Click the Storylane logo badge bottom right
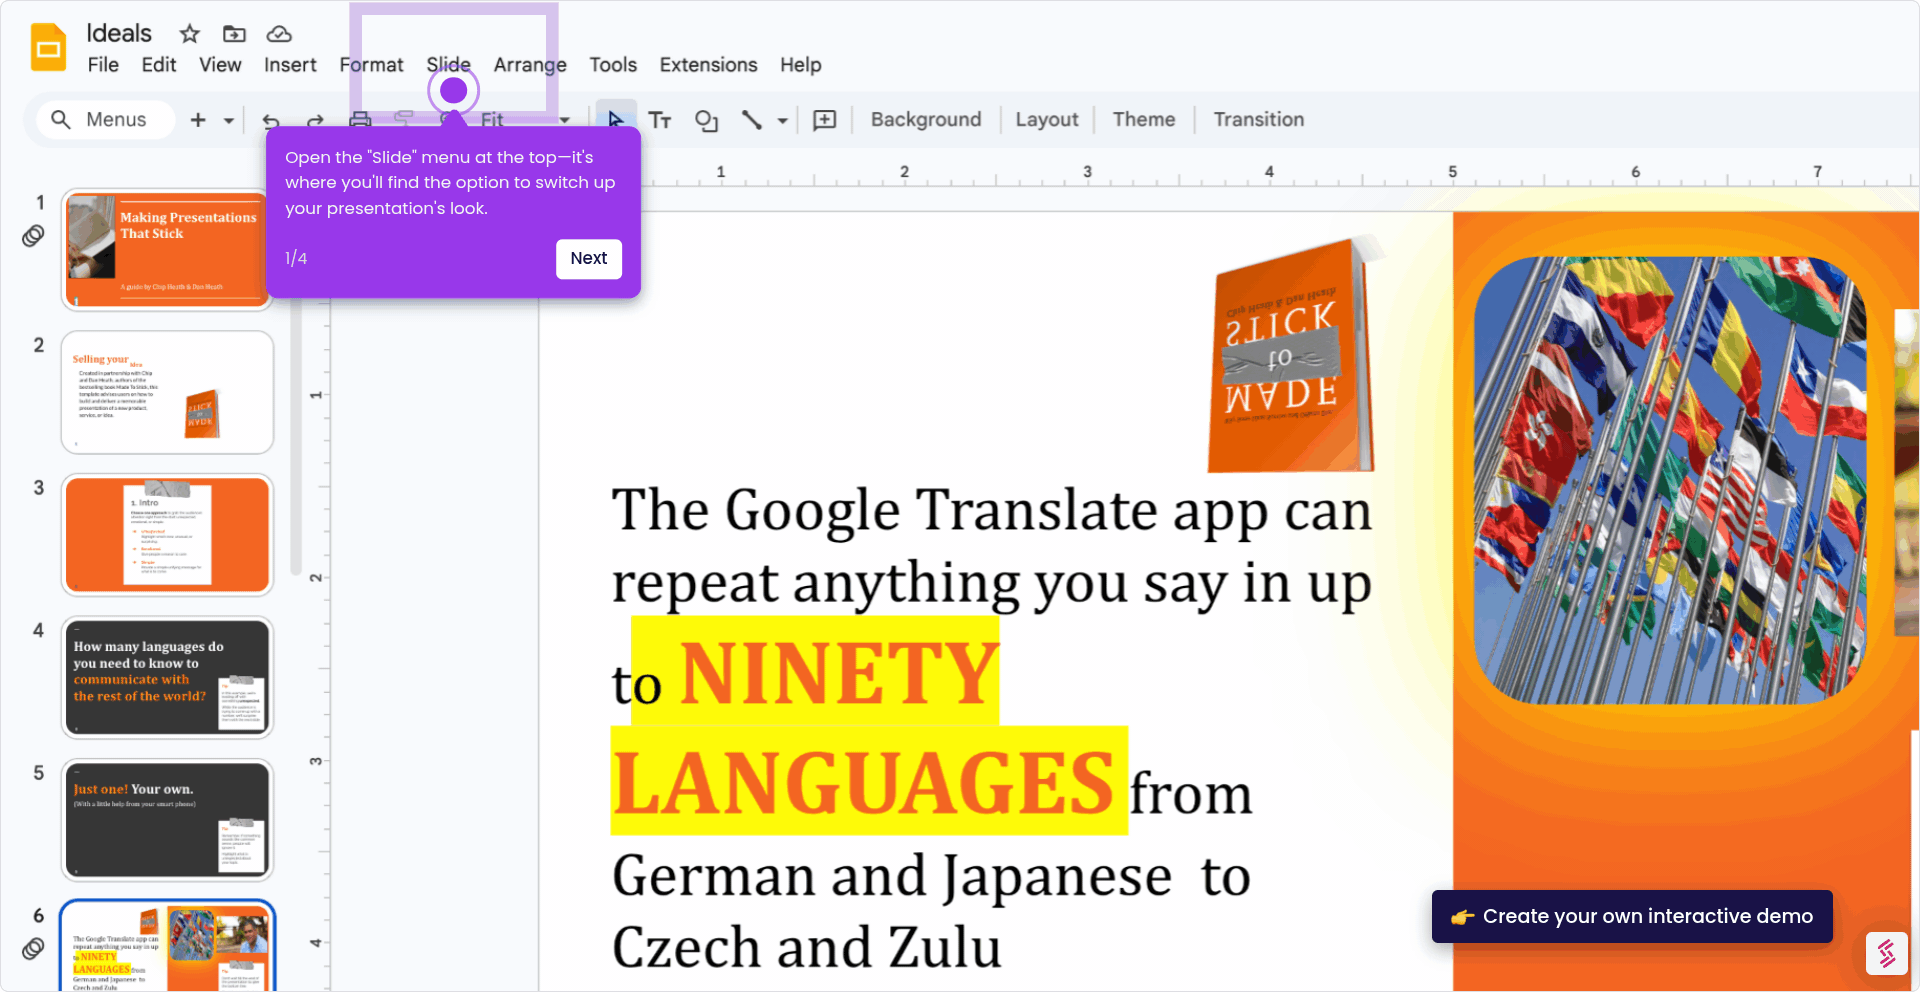 [1886, 953]
